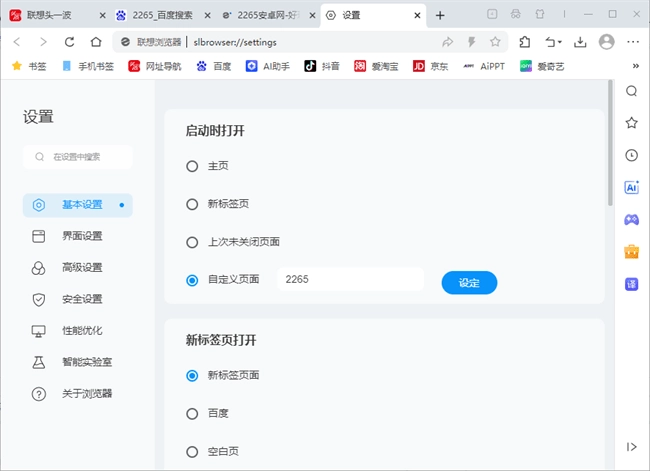The height and width of the screenshot is (471, 650).
Task: Click the home button in navigation bar
Action: point(96,42)
